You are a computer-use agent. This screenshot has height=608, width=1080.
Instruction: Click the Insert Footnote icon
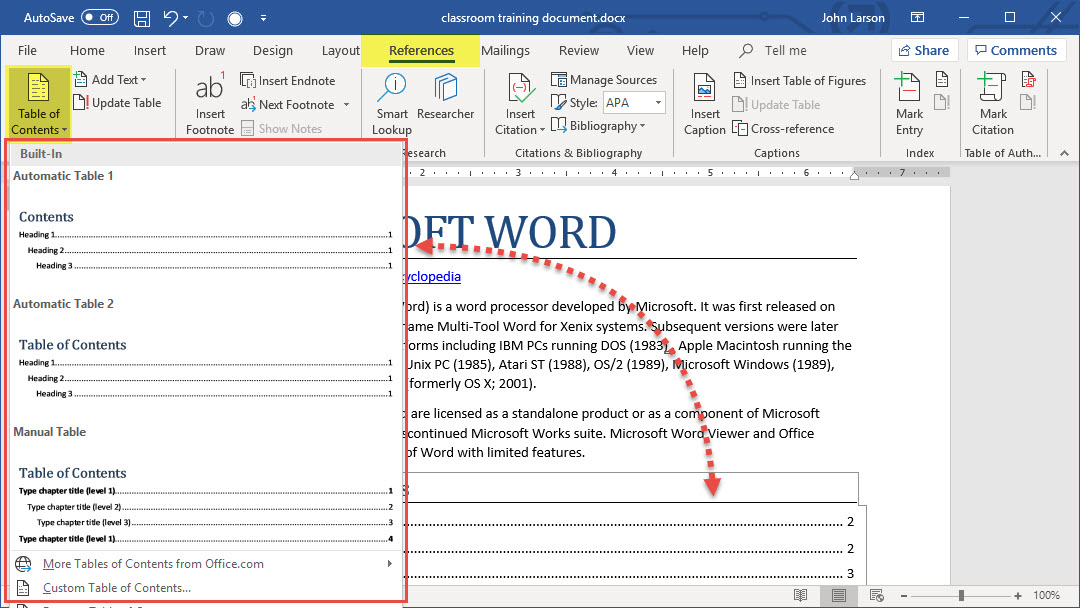210,104
